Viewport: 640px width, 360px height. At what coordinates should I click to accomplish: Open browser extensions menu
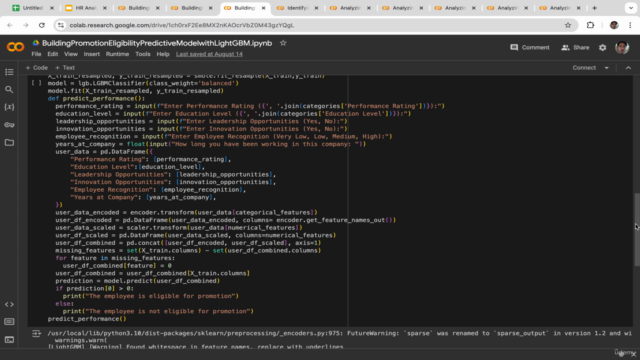tap(590, 25)
